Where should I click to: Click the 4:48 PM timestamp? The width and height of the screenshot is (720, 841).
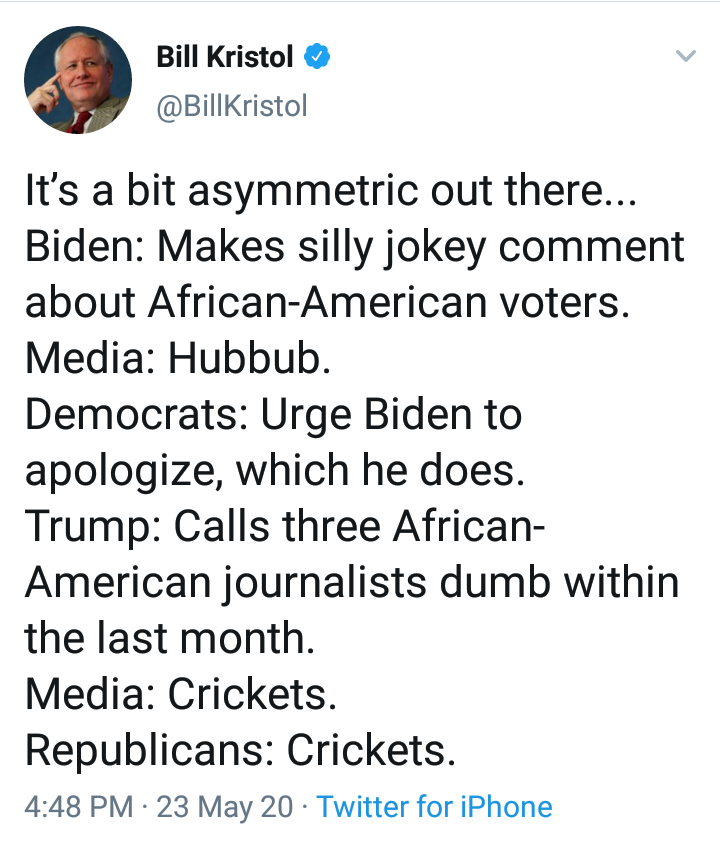click(x=78, y=807)
